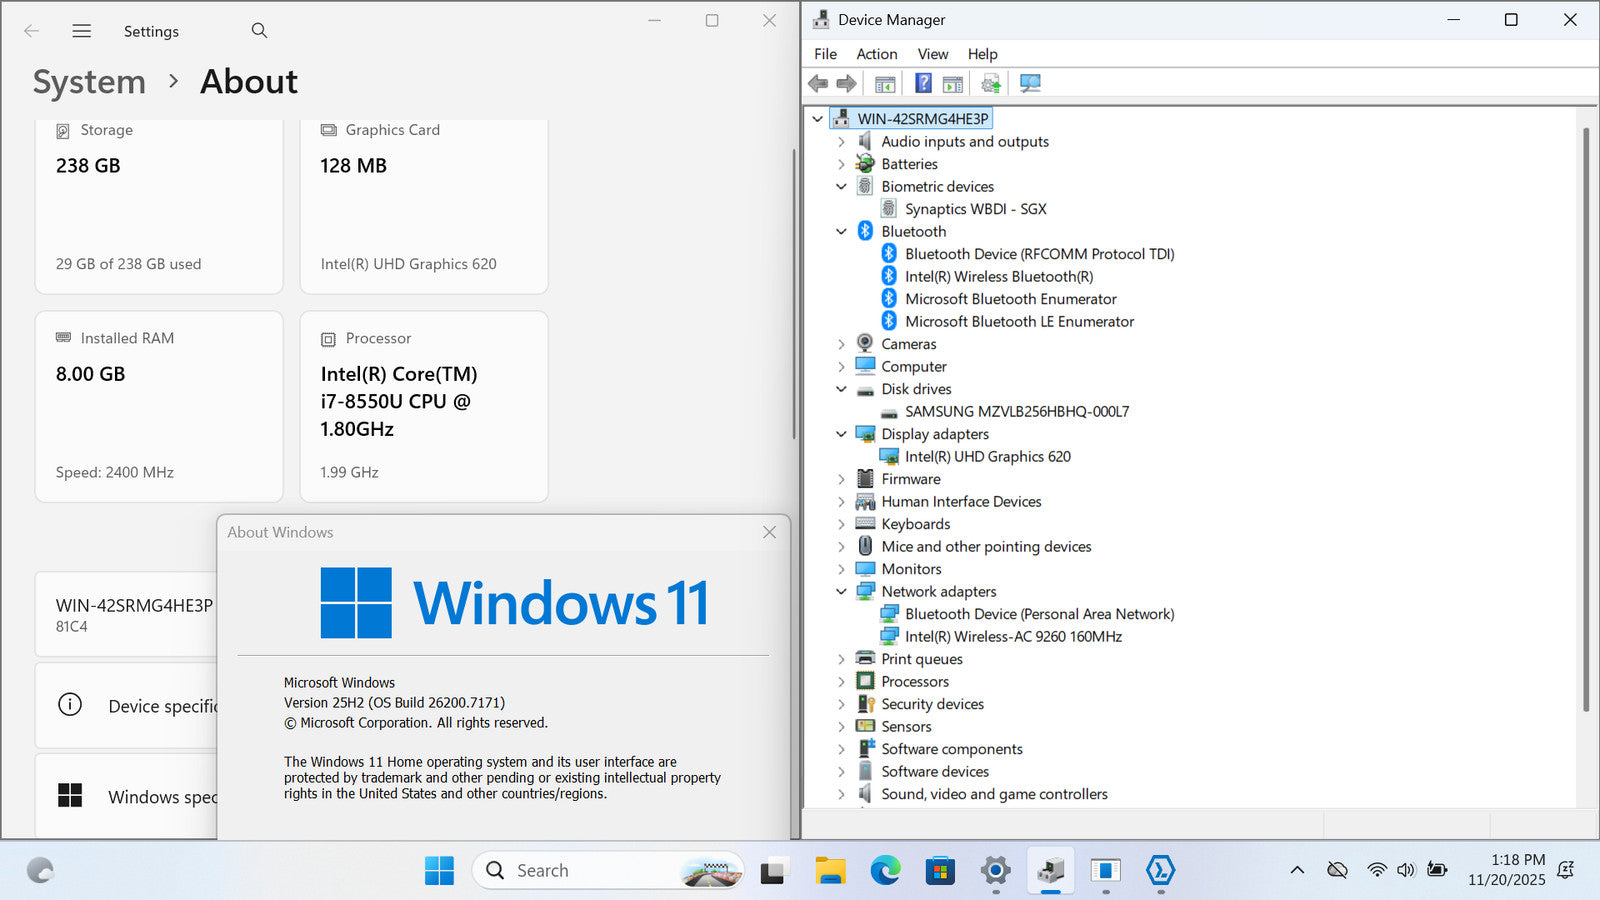The image size is (1600, 900).
Task: Collapse the Network adapters category
Action: (841, 592)
